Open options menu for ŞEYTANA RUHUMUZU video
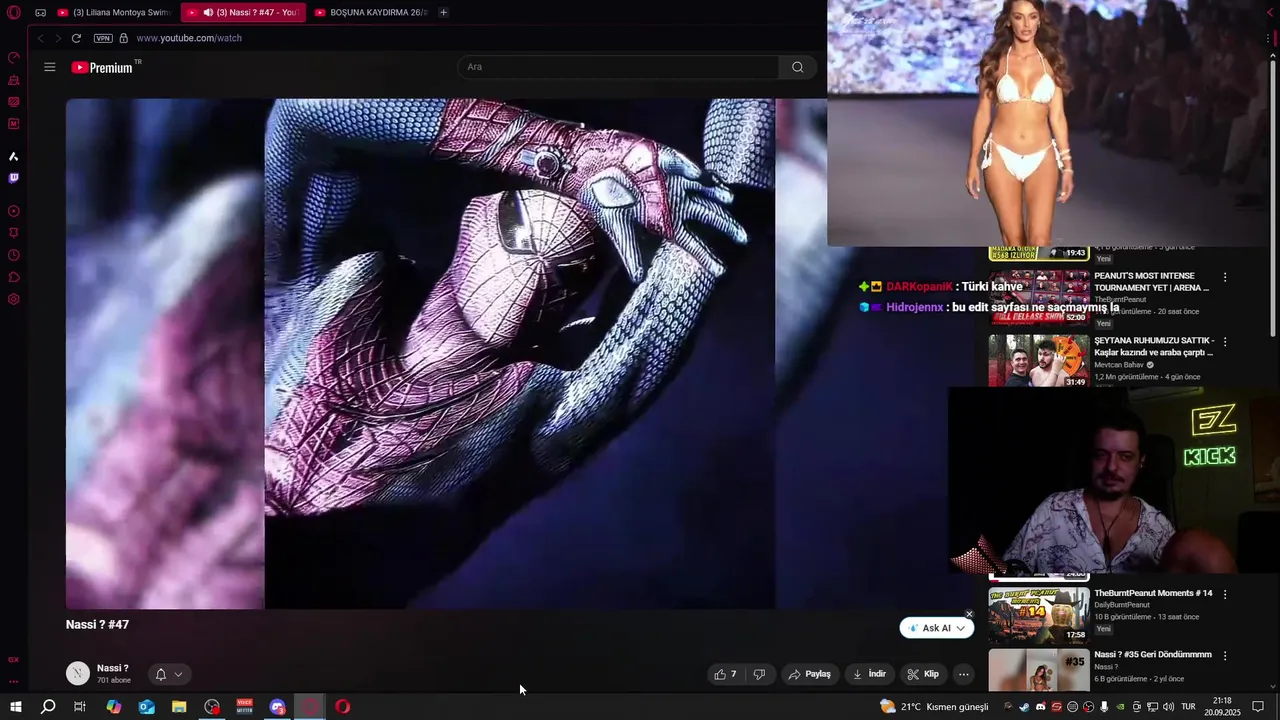 (1225, 342)
